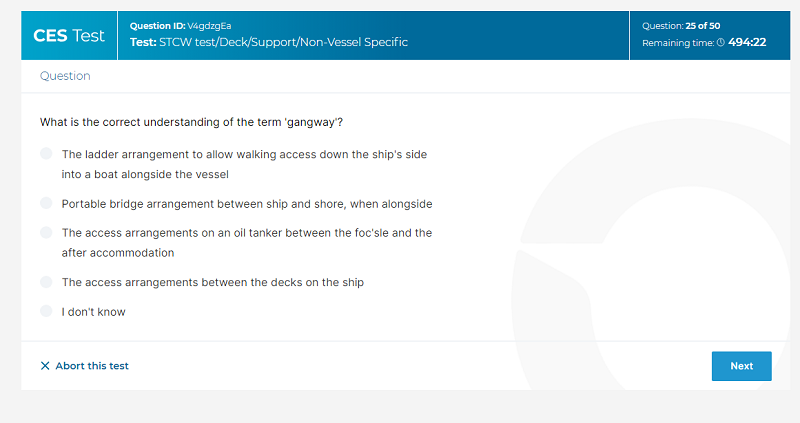Image resolution: width=800 pixels, height=423 pixels.
Task: Click the clock icon next to remaining time
Action: [720, 43]
